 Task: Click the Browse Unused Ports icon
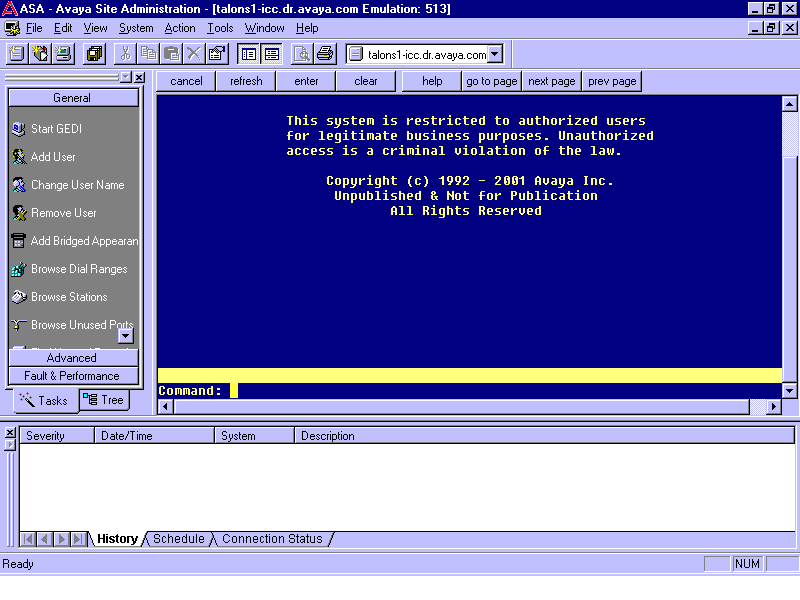pos(19,325)
